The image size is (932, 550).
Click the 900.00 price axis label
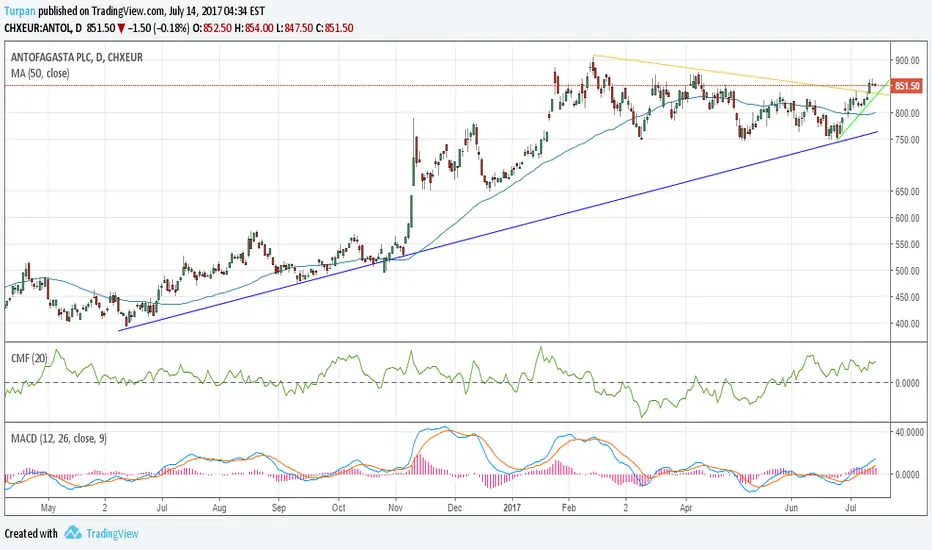point(907,60)
